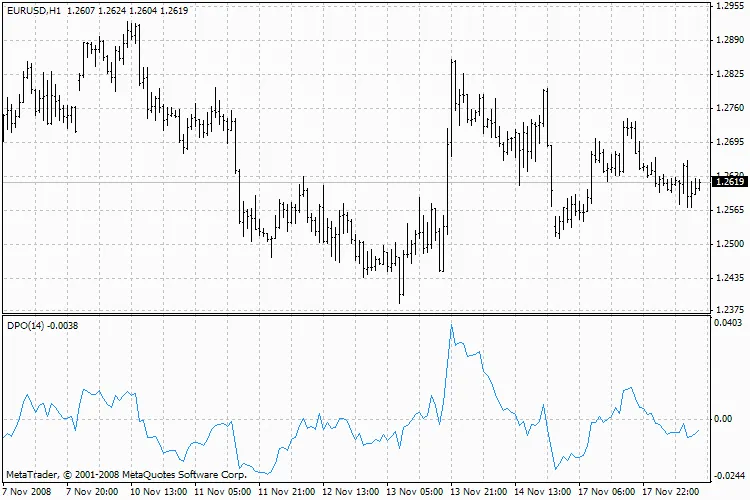This screenshot has height=500, width=750.
Task: Select the 6 Nov 2008 time label
Action: pos(26,492)
